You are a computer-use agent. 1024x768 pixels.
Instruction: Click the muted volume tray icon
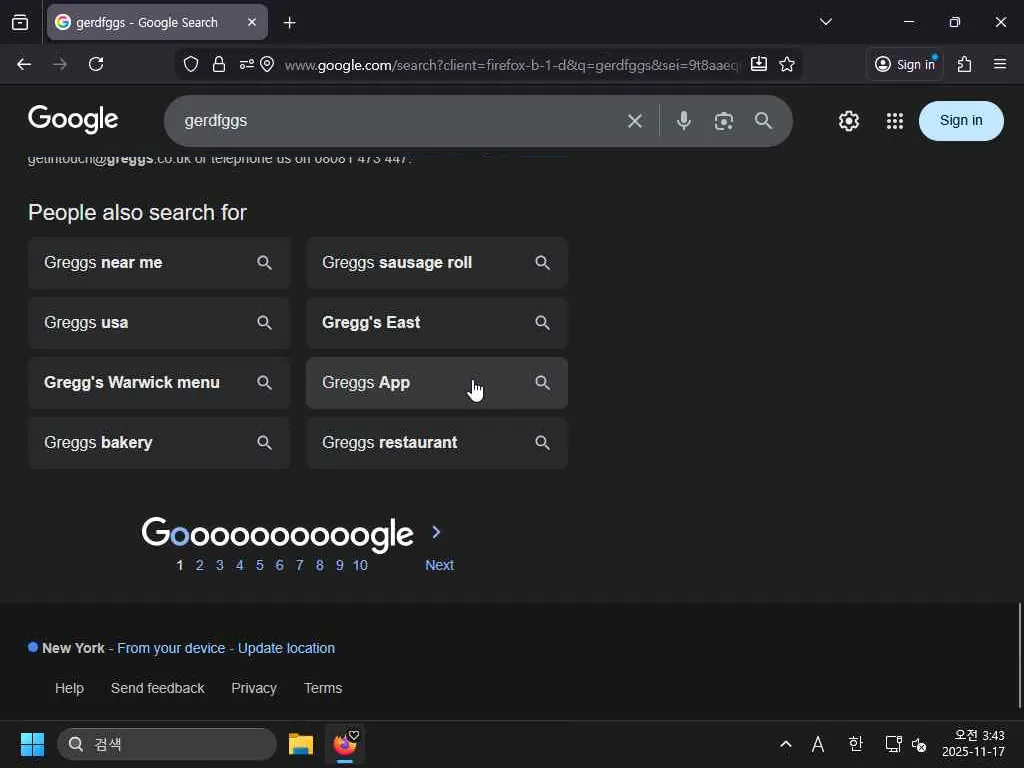920,744
